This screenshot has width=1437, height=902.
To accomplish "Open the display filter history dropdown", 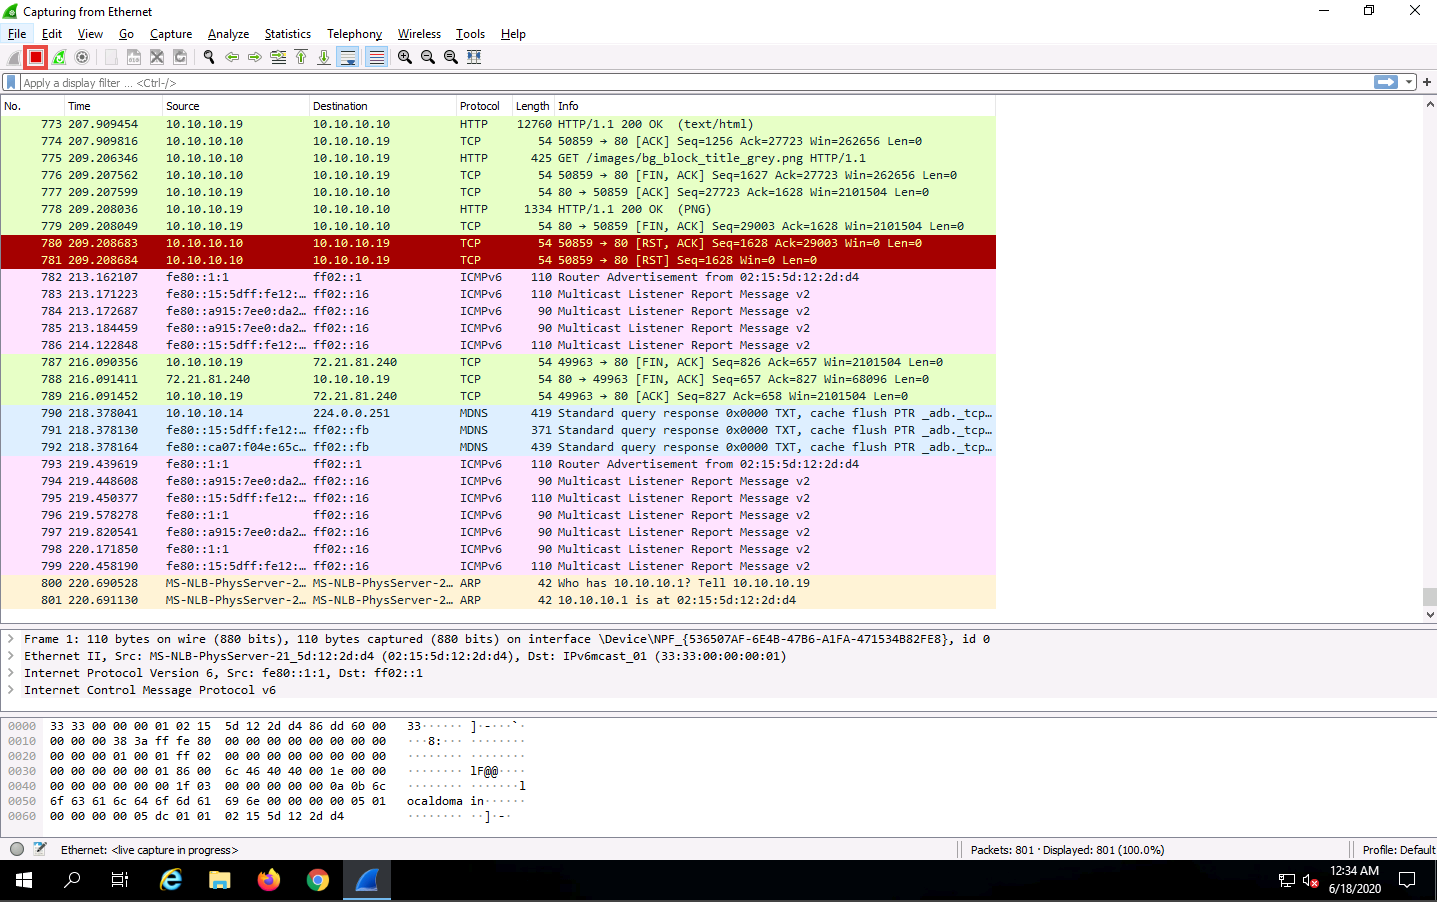I will [x=1409, y=82].
